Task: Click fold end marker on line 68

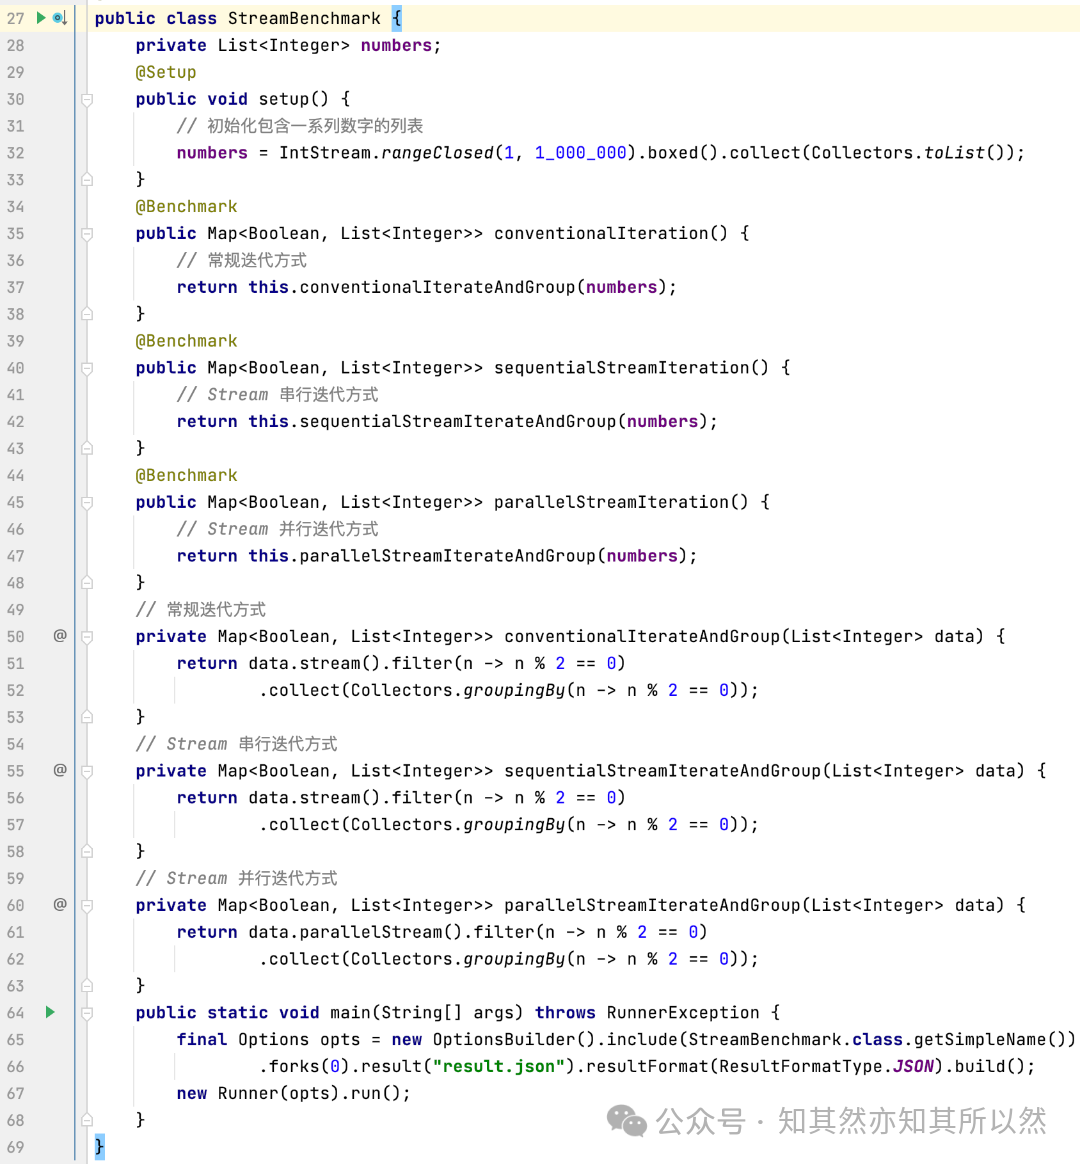Action: [87, 1120]
